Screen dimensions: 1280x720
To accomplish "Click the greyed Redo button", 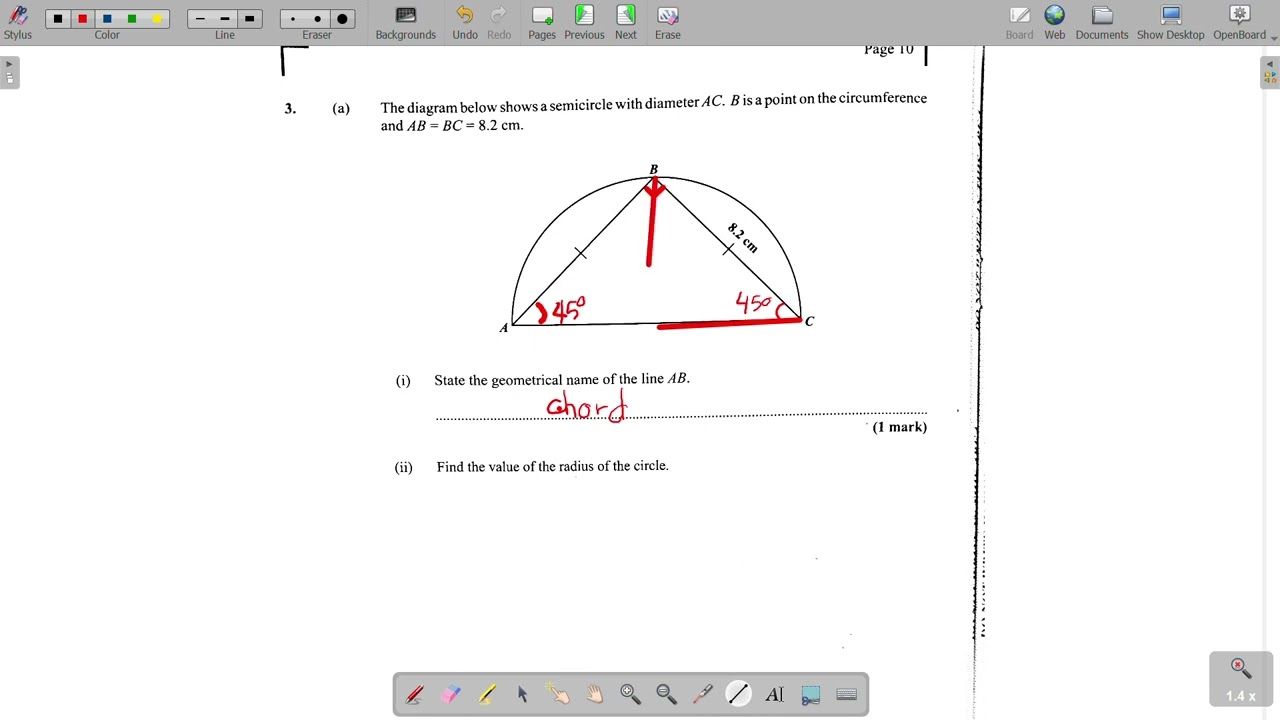I will [499, 23].
